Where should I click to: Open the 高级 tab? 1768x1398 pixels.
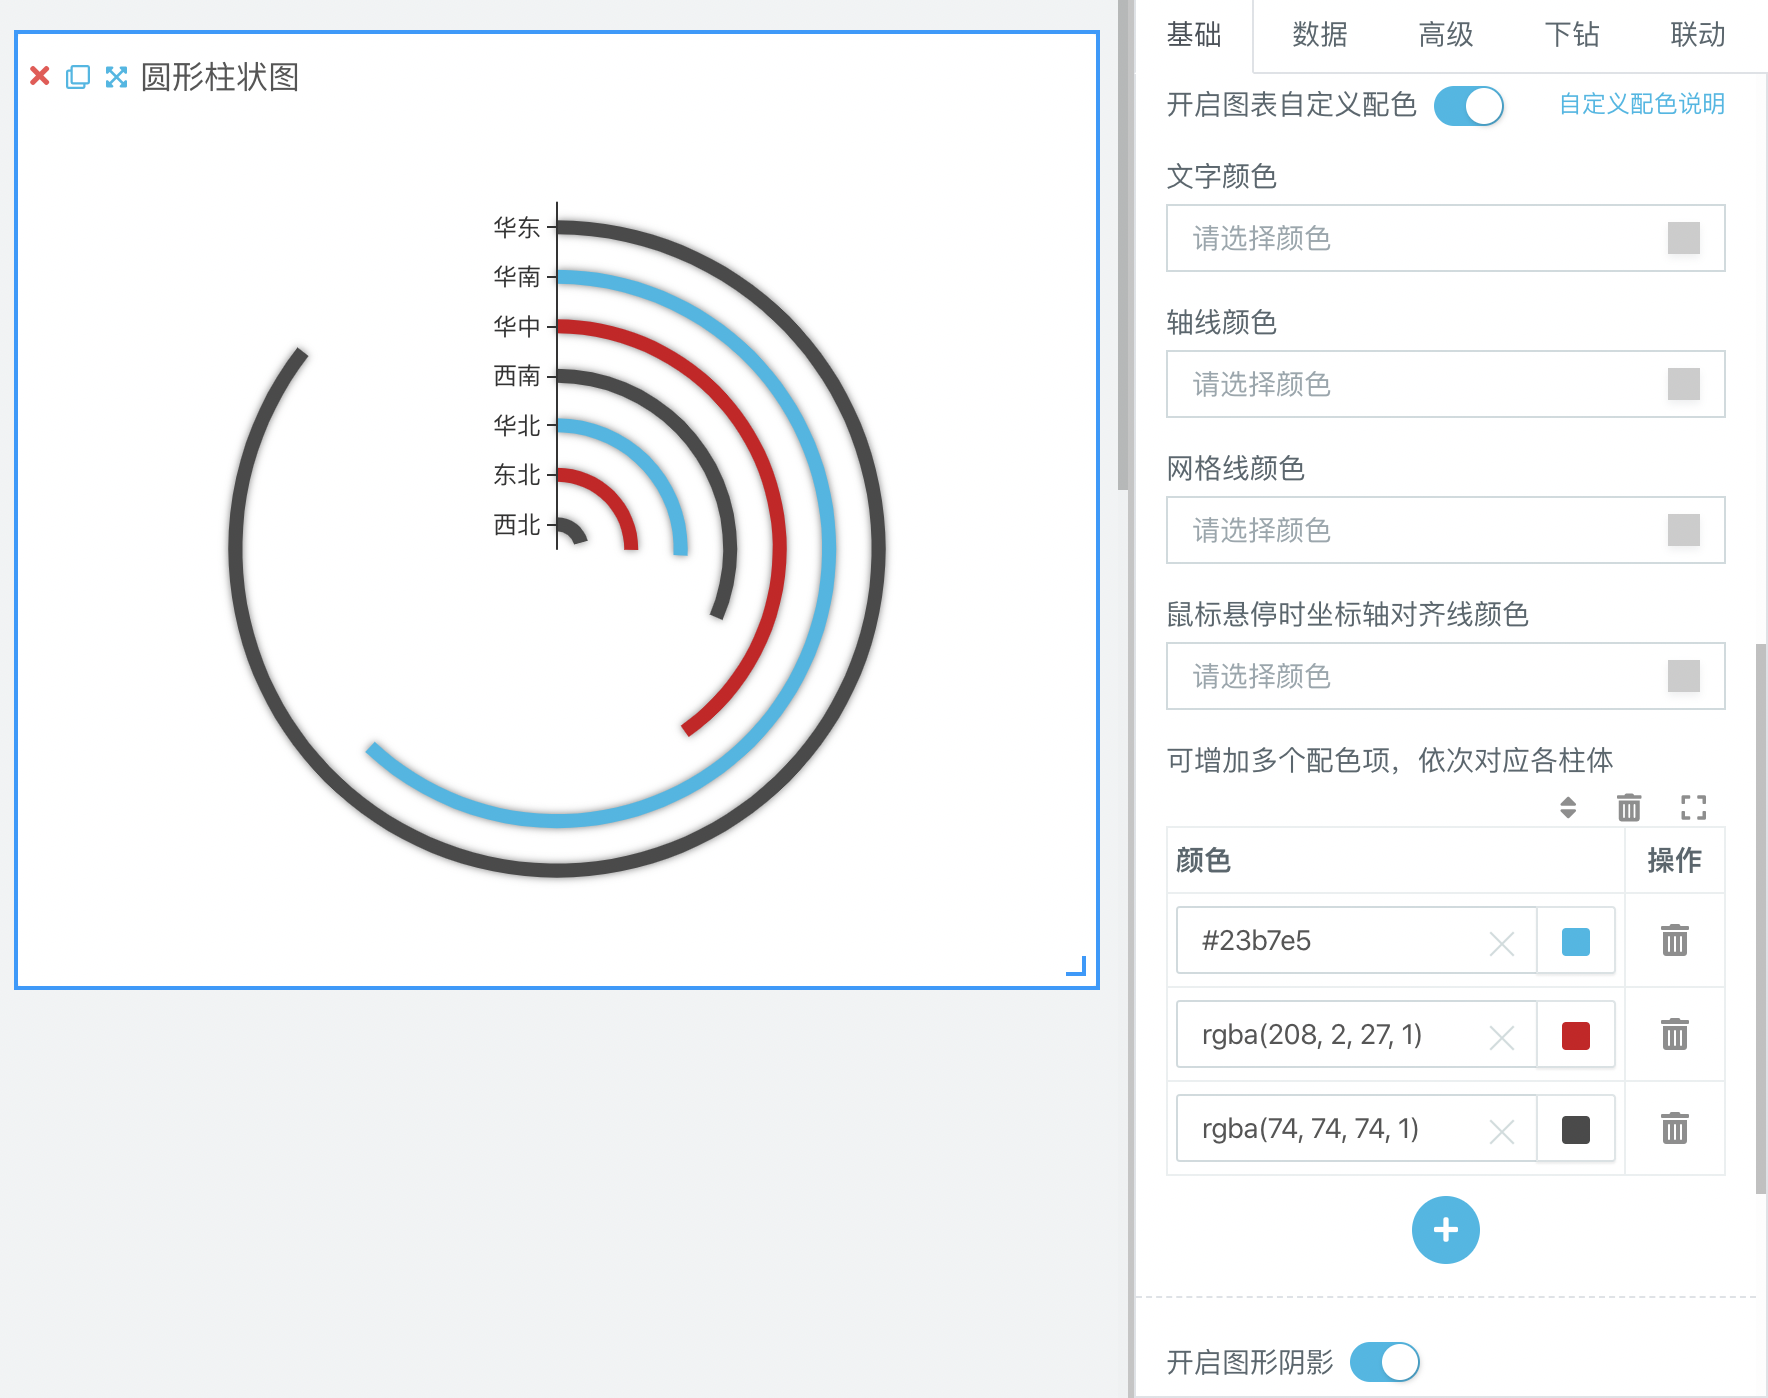coord(1446,35)
